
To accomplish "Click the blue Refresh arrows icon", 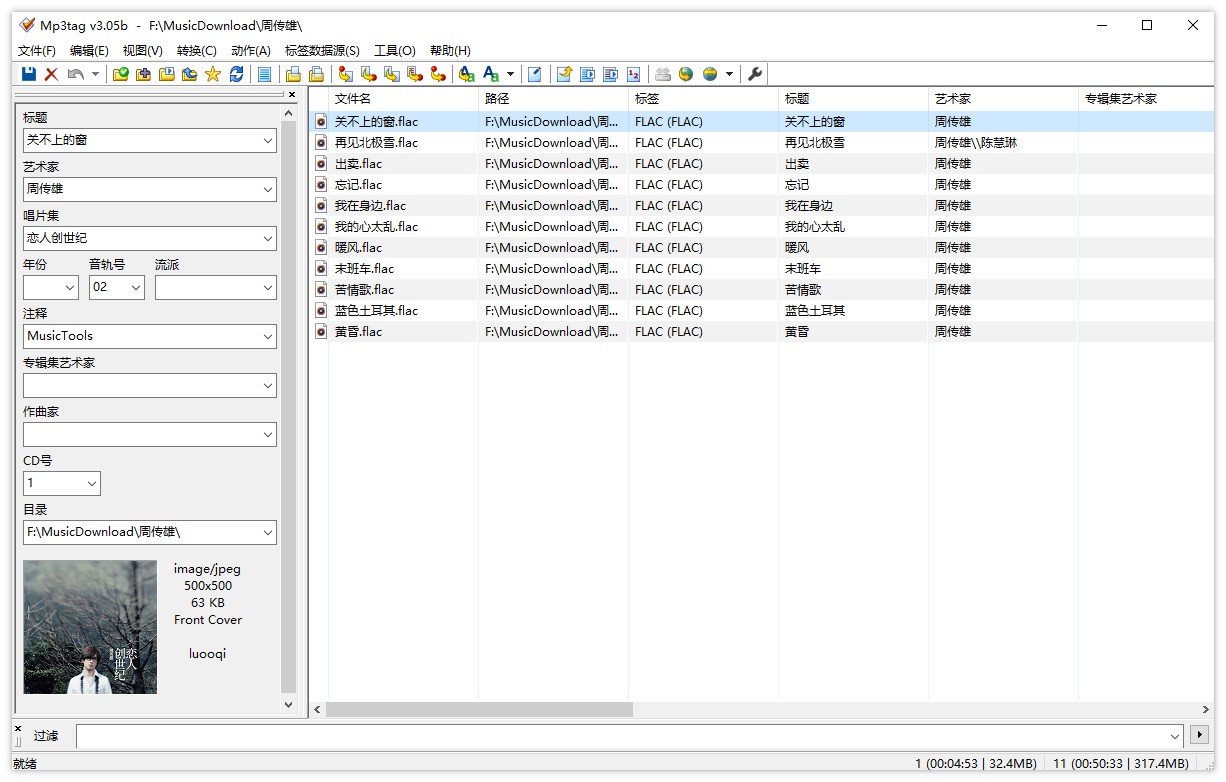I will tap(236, 74).
